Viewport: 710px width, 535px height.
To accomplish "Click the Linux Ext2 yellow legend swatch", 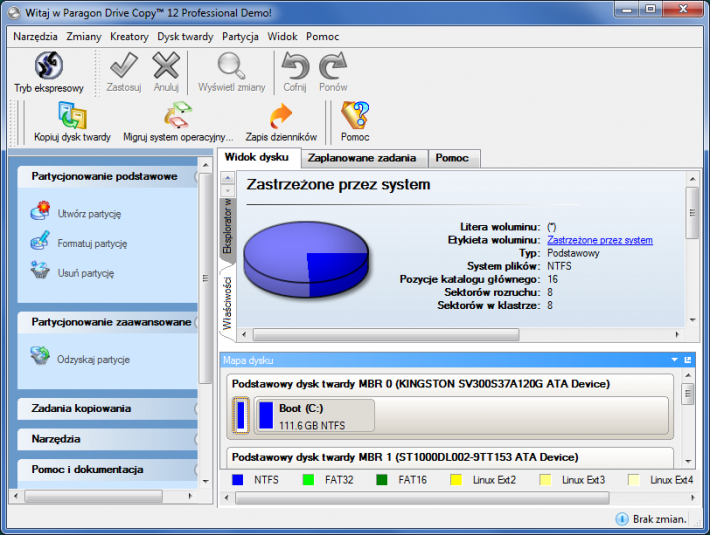I will point(456,480).
